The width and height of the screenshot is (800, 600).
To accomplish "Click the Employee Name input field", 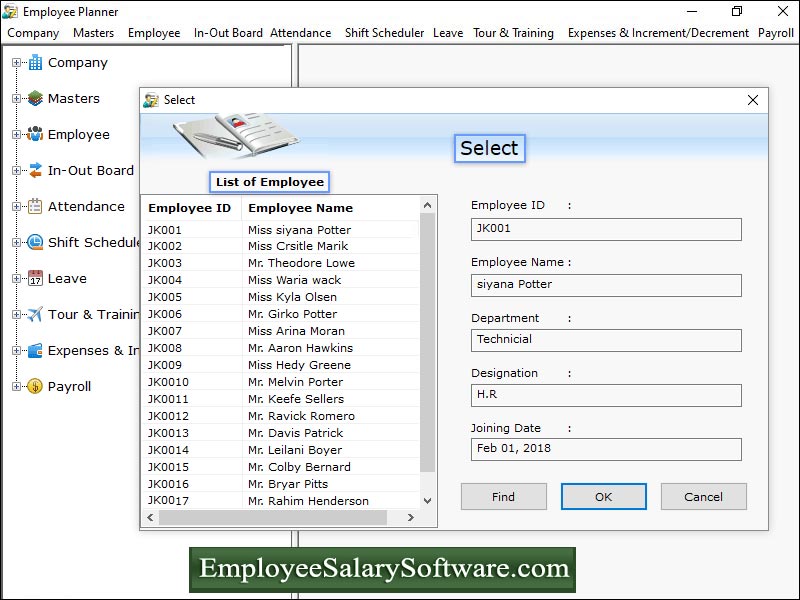I will (x=606, y=285).
